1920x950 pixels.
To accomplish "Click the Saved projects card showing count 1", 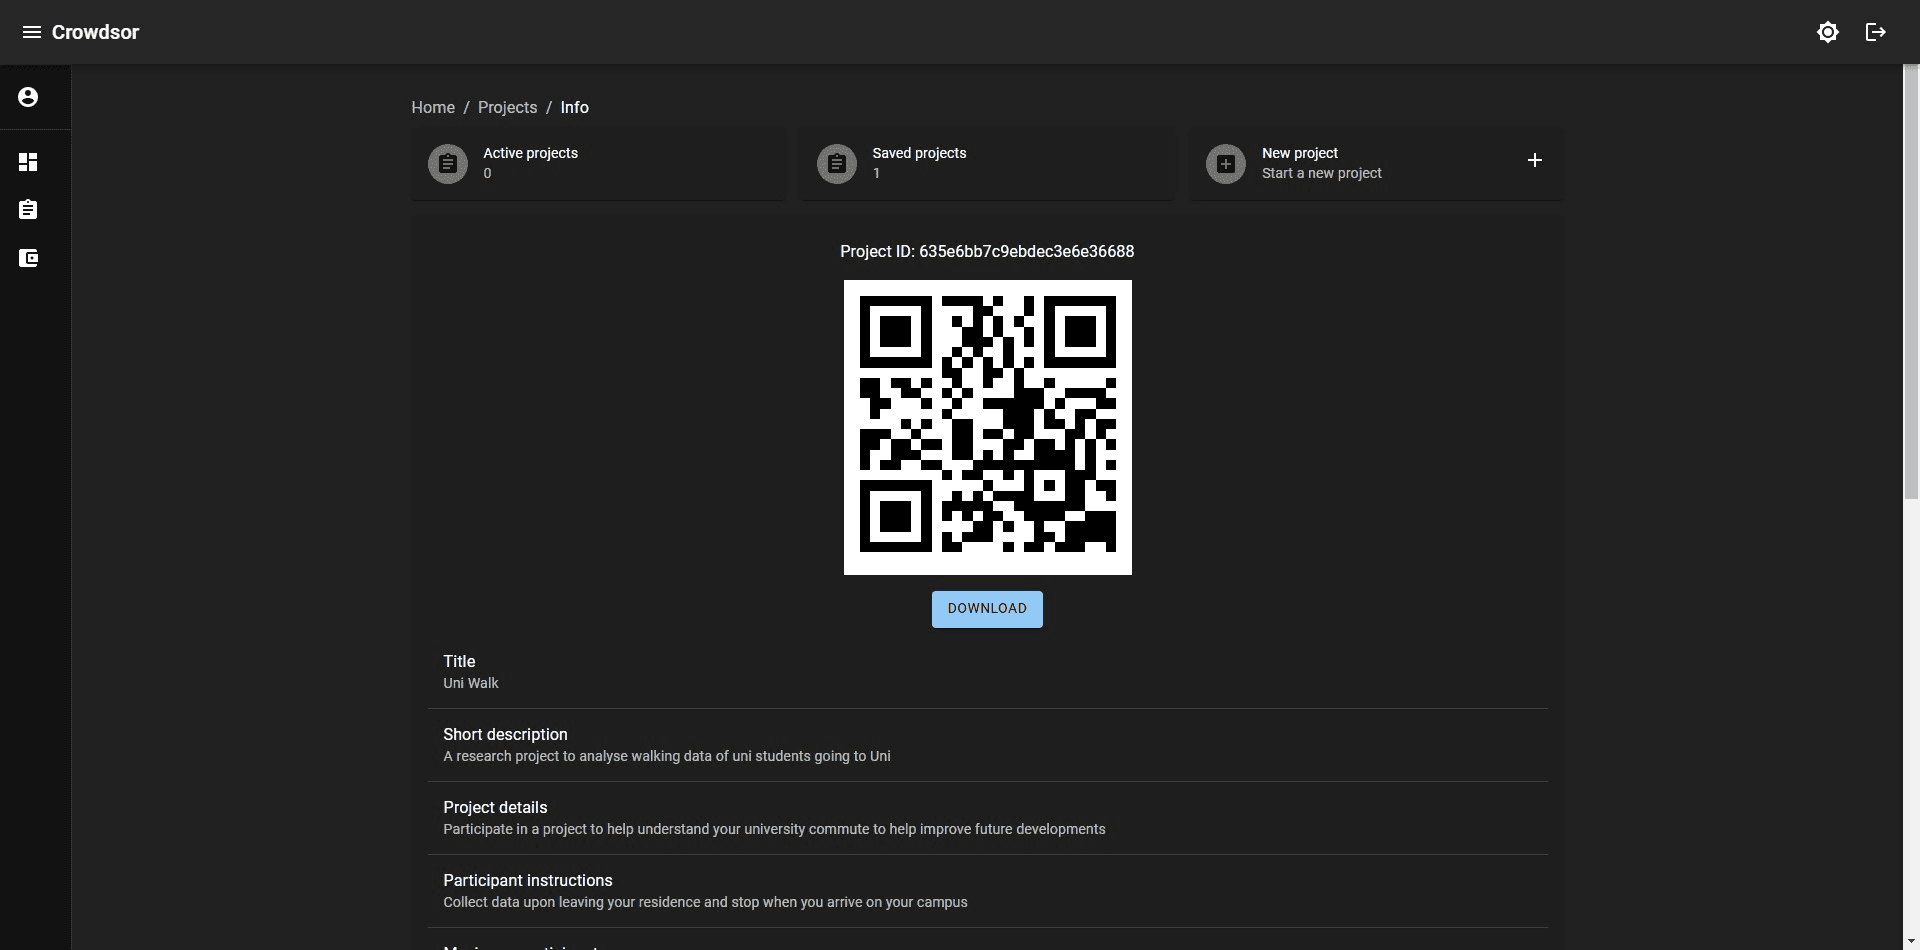I will pos(987,164).
